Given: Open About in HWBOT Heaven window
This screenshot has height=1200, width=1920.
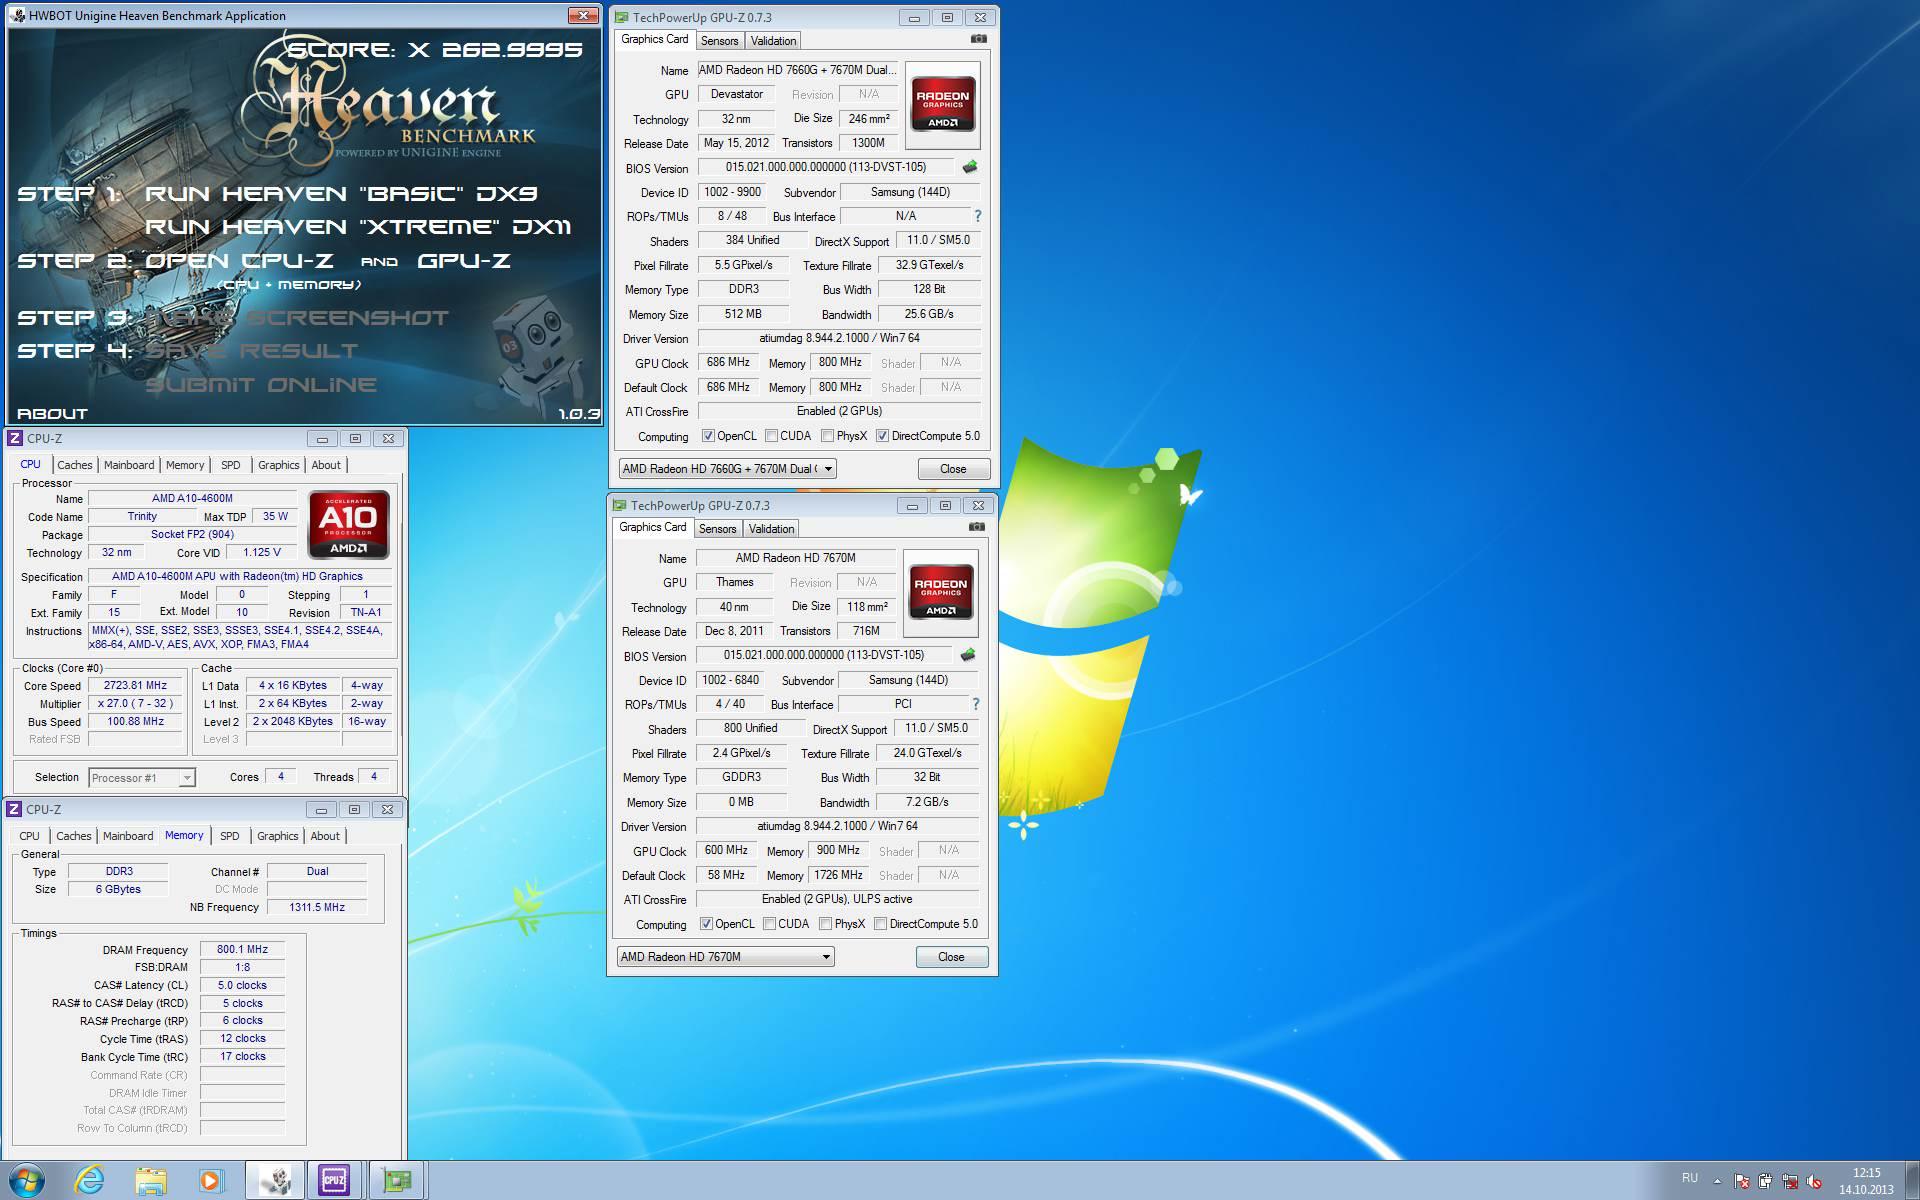Looking at the screenshot, I should point(52,413).
